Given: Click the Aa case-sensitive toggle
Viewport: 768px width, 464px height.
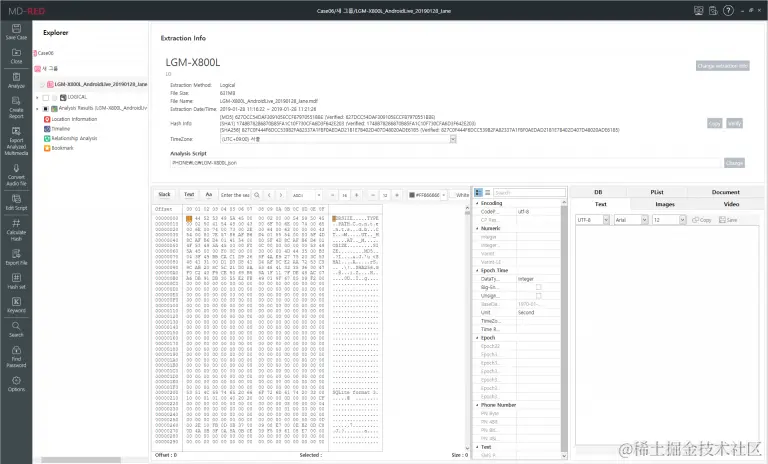Looking at the screenshot, I should coord(209,195).
